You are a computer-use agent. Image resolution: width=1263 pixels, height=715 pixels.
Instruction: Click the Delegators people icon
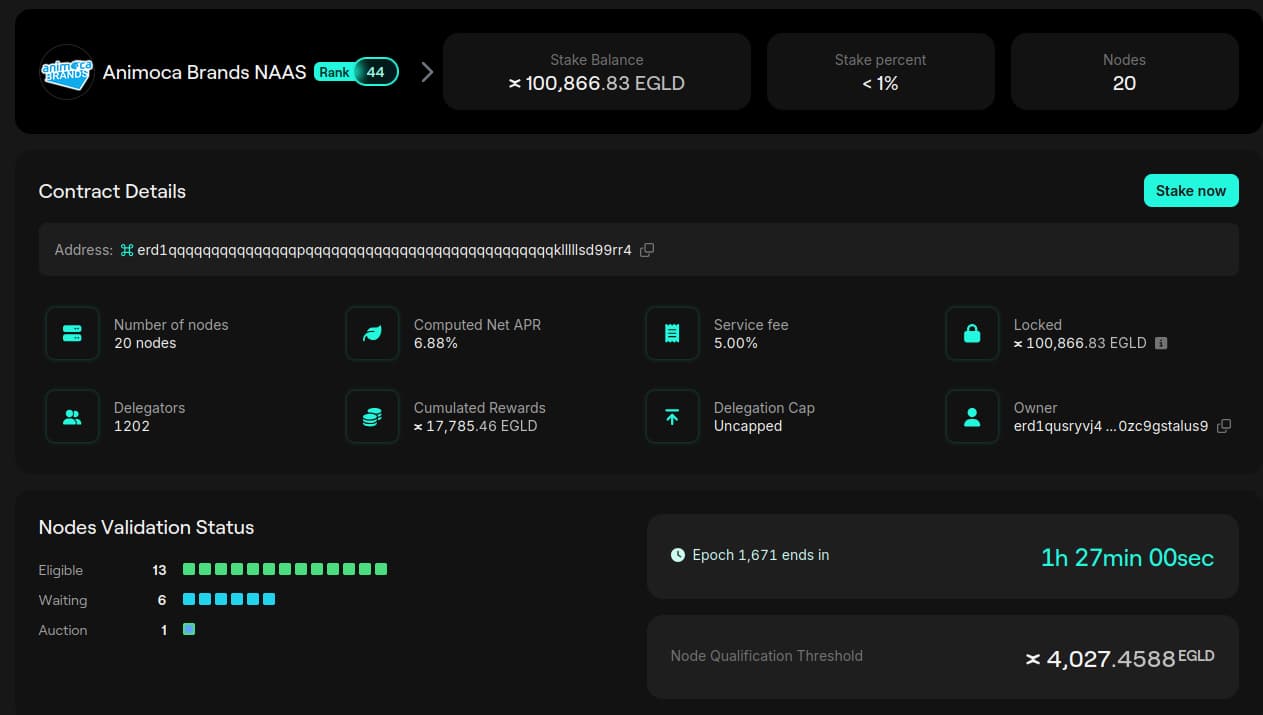72,417
